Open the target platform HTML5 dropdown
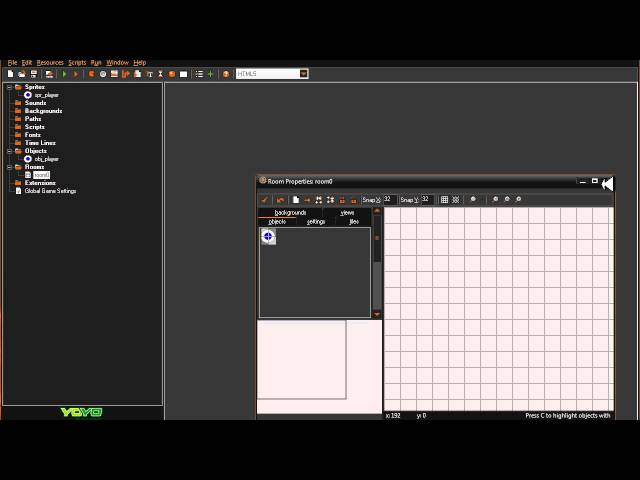Image resolution: width=640 pixels, height=480 pixels. (304, 73)
